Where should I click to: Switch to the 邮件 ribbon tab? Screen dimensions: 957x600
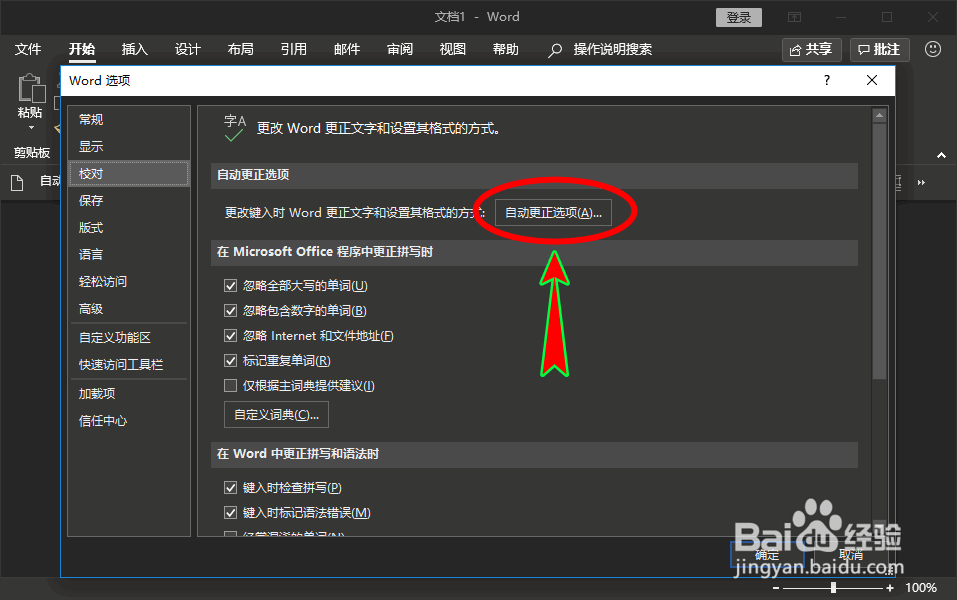(x=347, y=49)
